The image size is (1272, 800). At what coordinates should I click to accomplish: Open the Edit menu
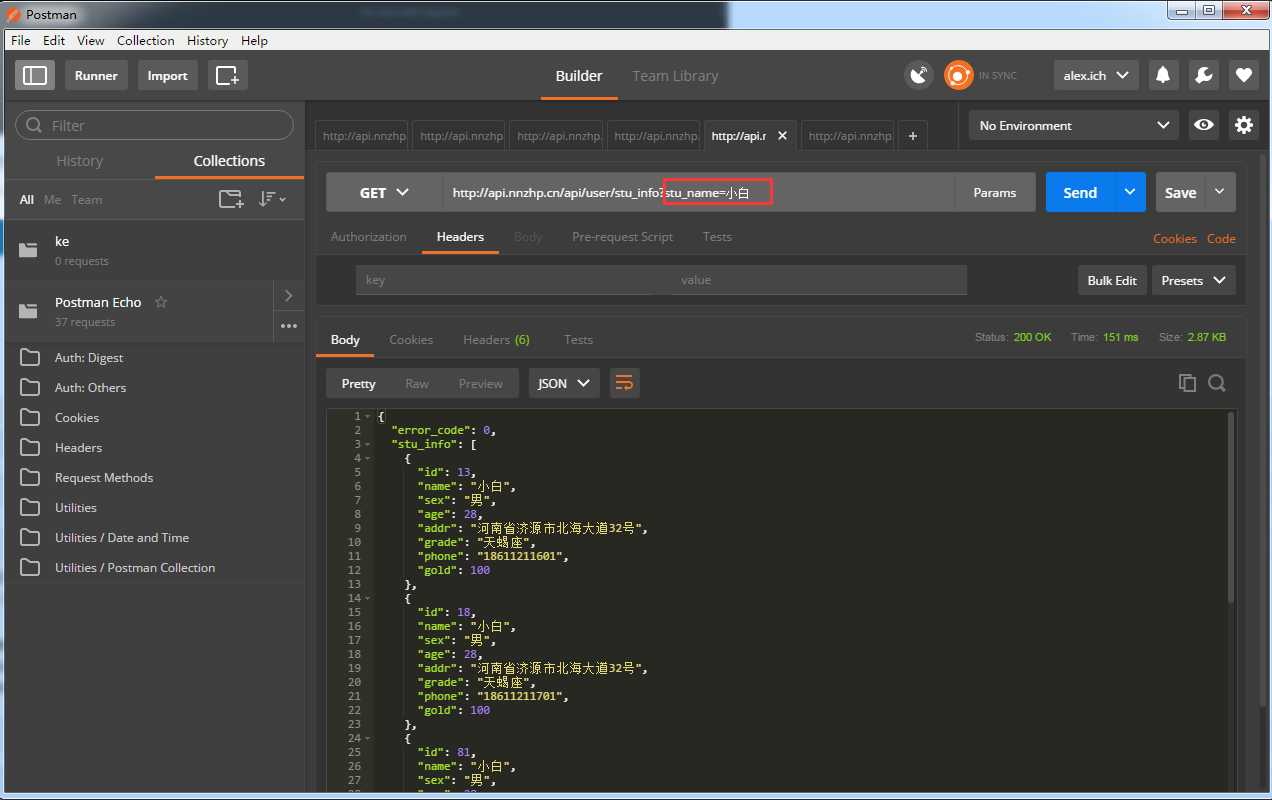click(54, 40)
